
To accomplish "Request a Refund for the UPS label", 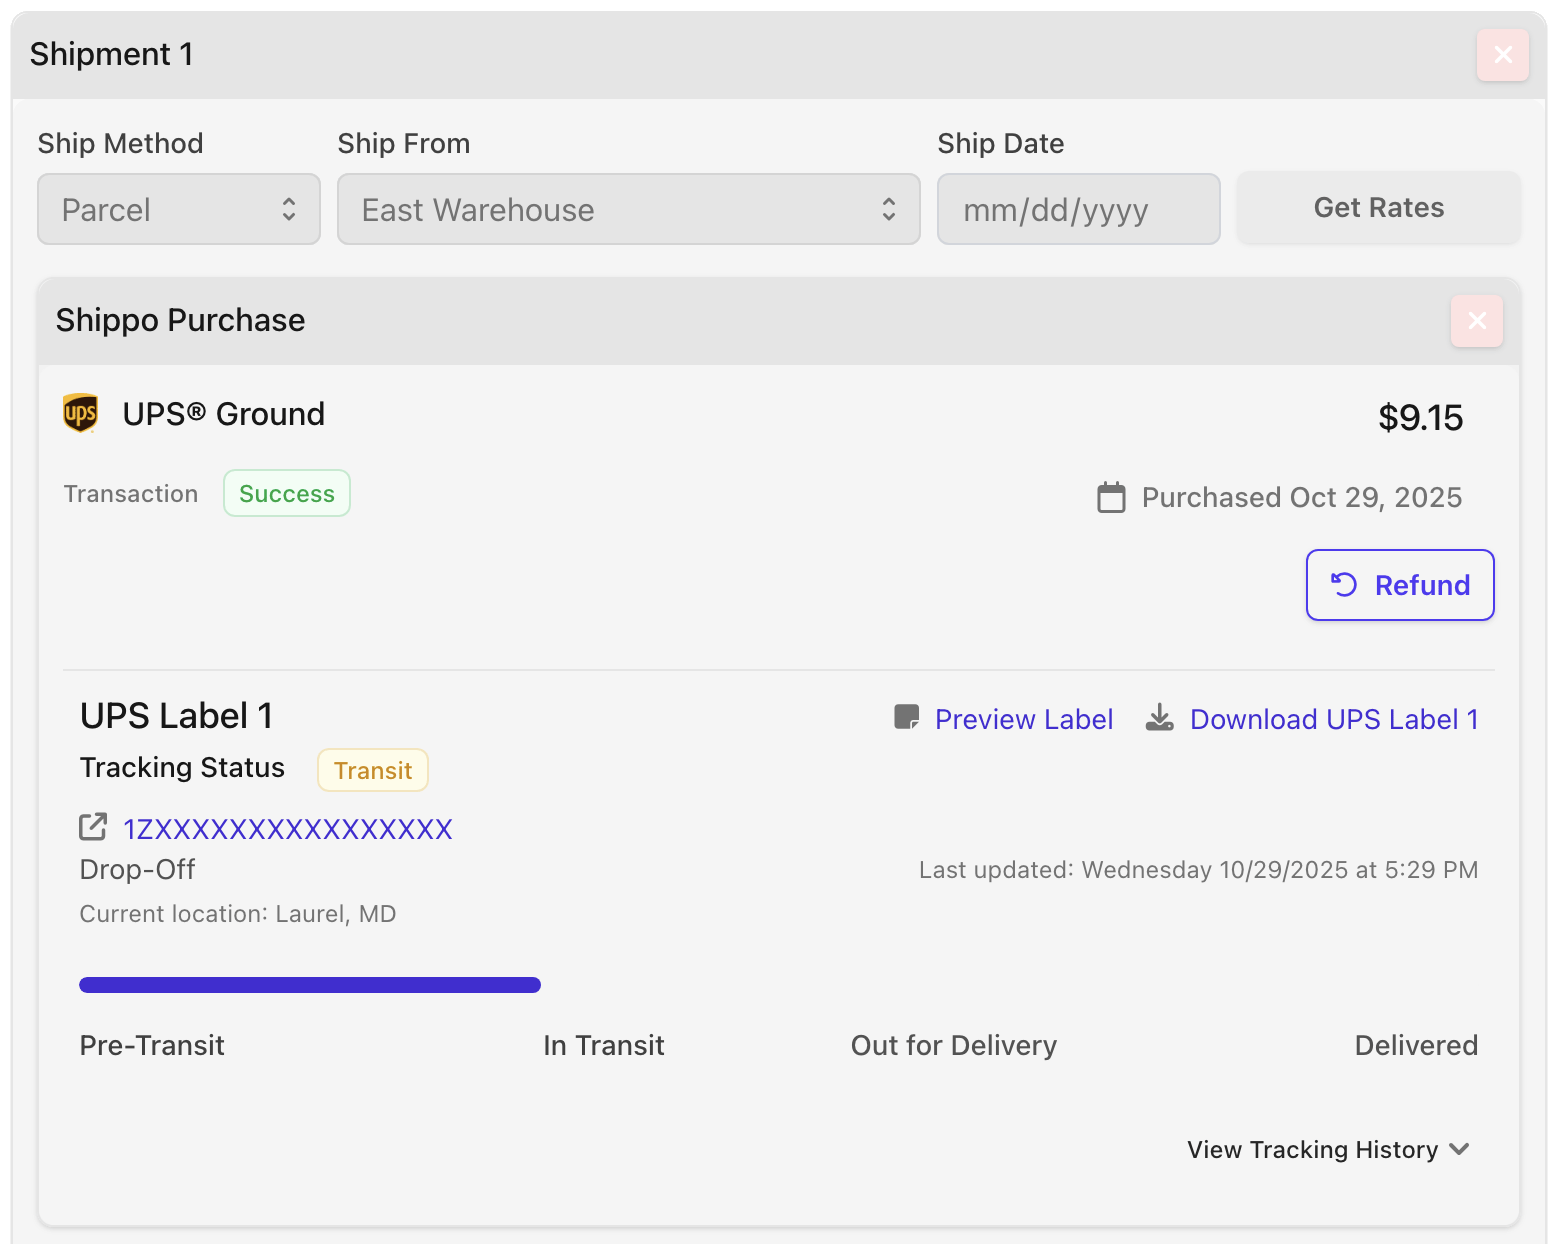I will 1399,585.
